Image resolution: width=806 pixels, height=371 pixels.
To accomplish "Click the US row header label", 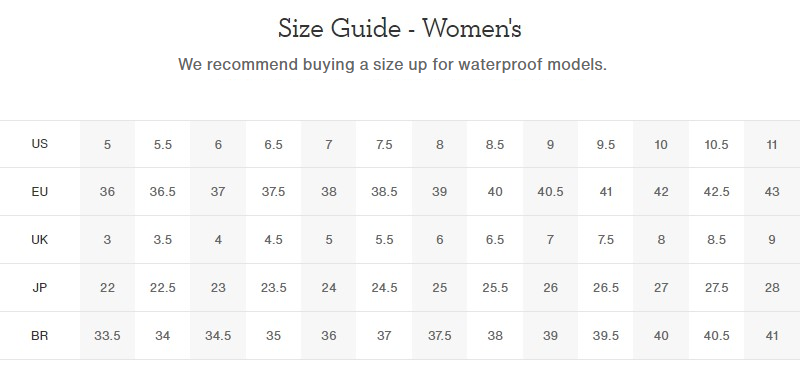I will click(x=40, y=144).
